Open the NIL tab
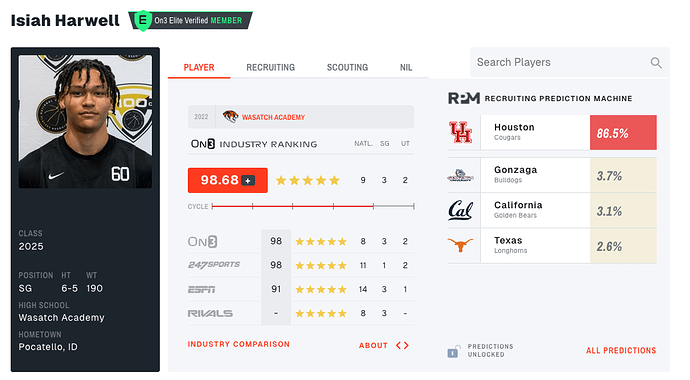 coord(406,67)
